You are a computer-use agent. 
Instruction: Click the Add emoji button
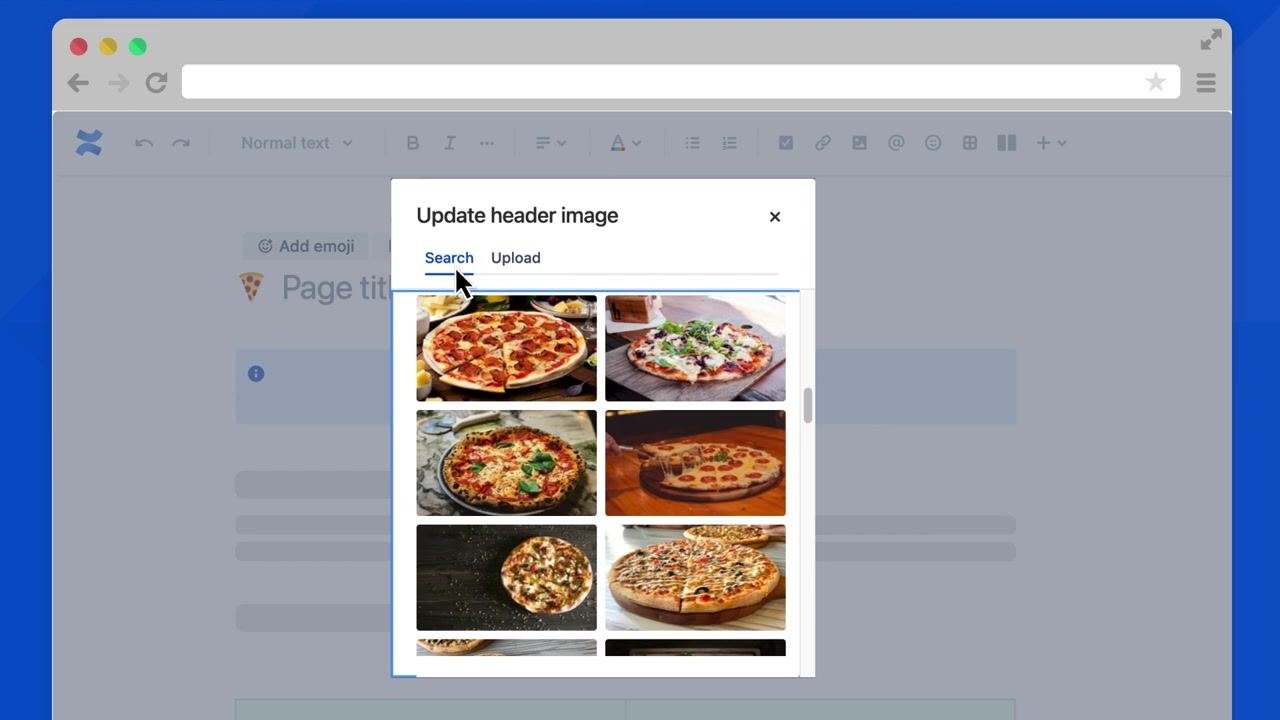pos(306,246)
